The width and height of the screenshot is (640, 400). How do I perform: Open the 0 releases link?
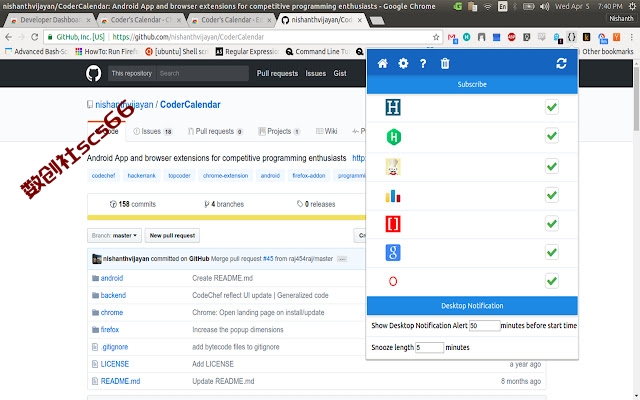tap(316, 204)
